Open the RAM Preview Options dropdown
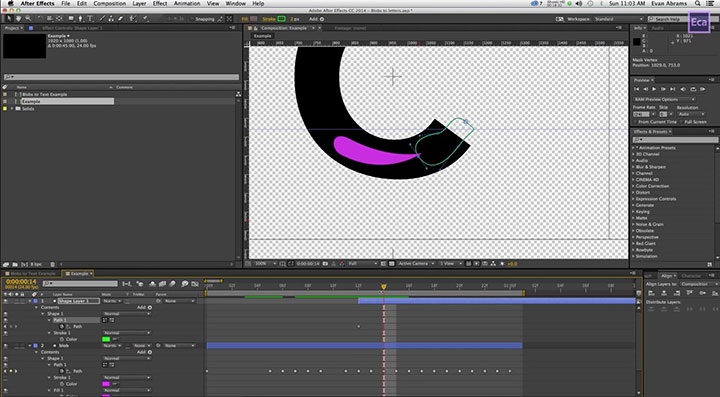 (x=664, y=99)
